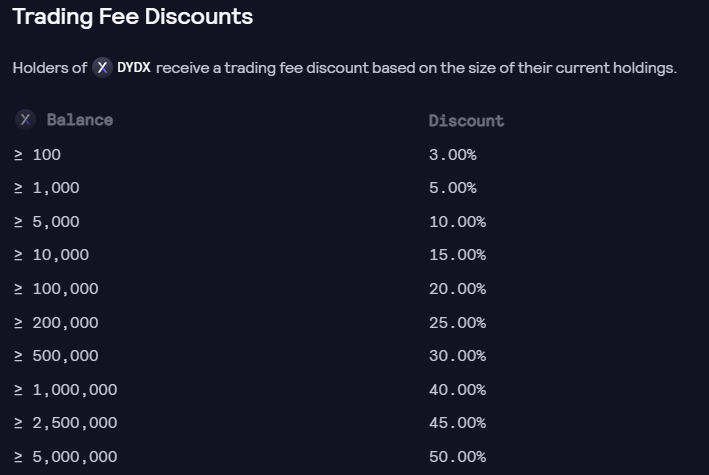Click the 50.00% discount value

click(458, 456)
